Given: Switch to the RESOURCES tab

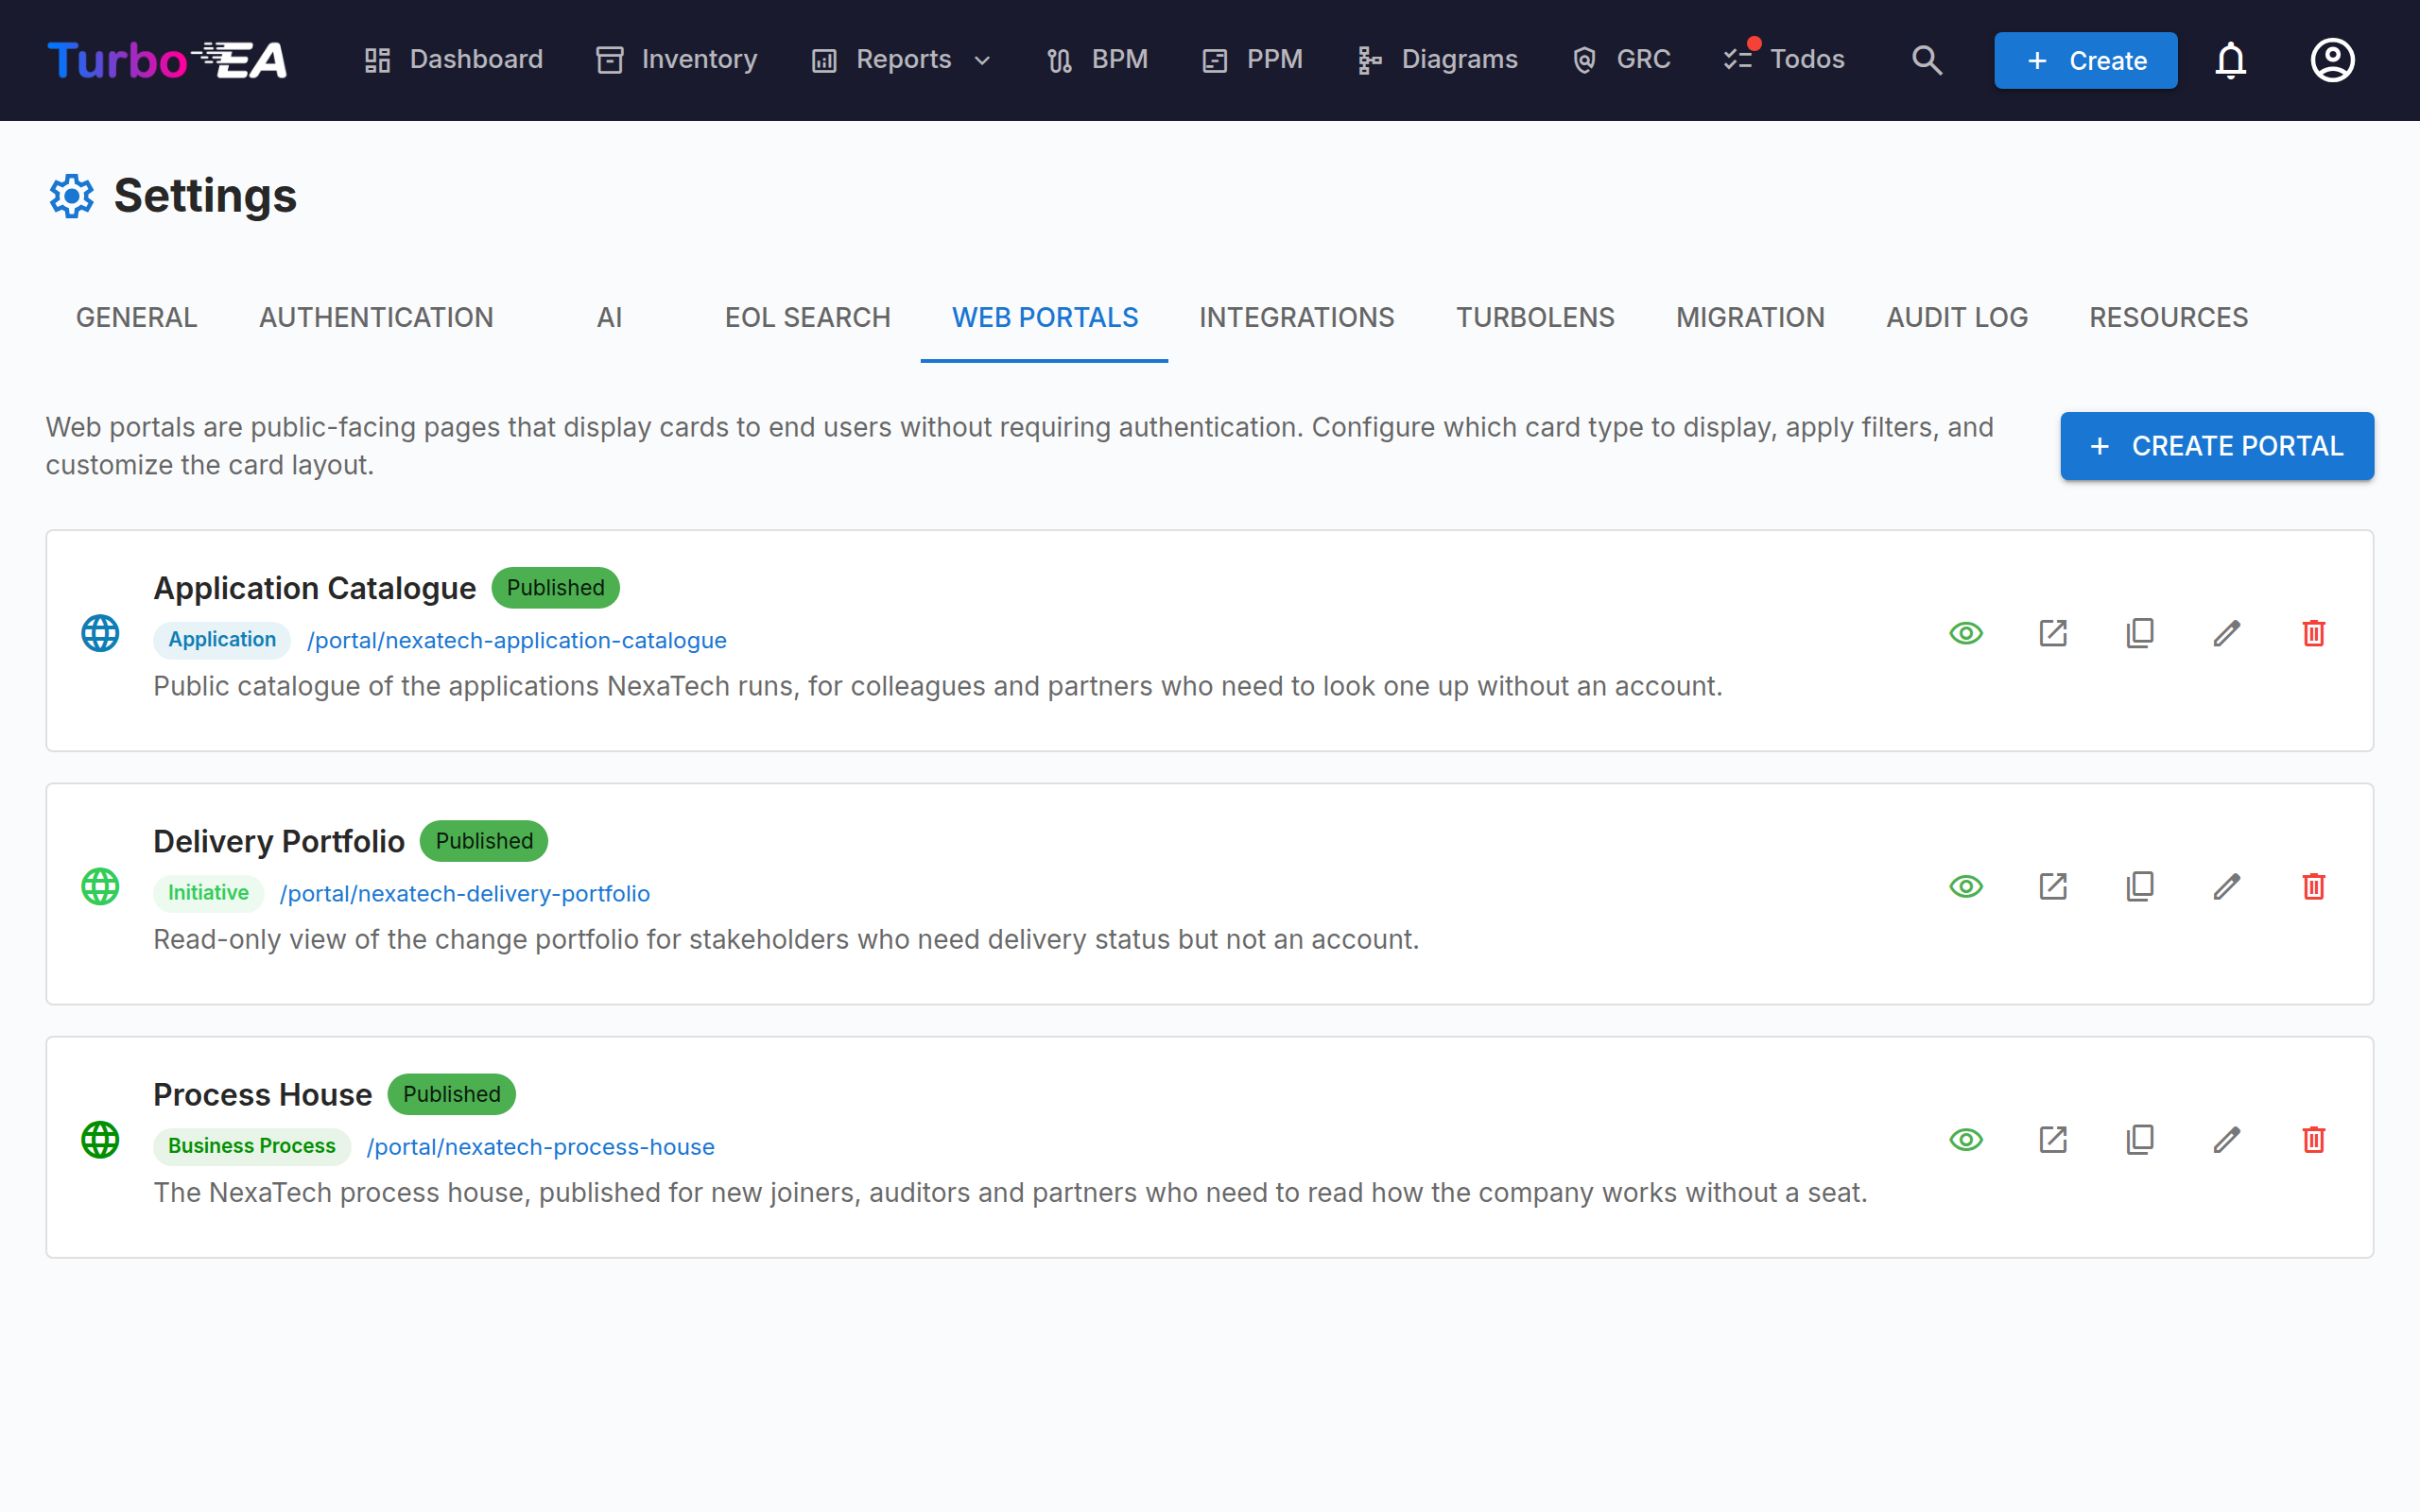Looking at the screenshot, I should pos(2168,318).
